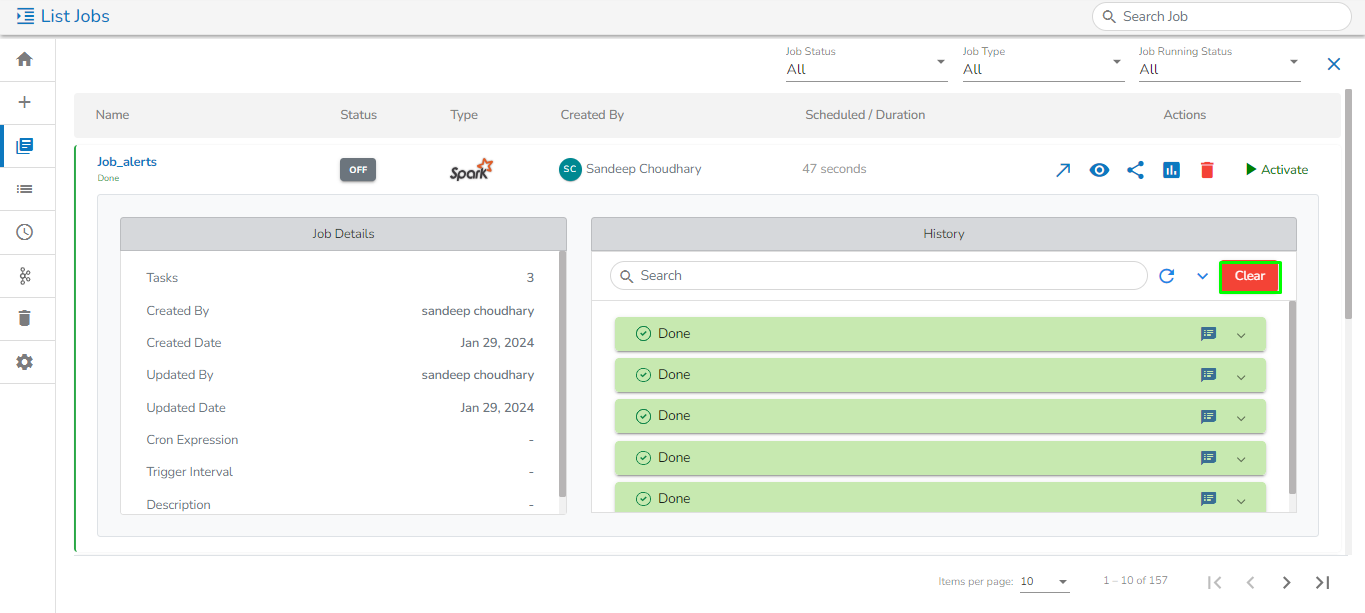
Task: Click the arrow icon to open Job_alerts
Action: click(x=1063, y=170)
